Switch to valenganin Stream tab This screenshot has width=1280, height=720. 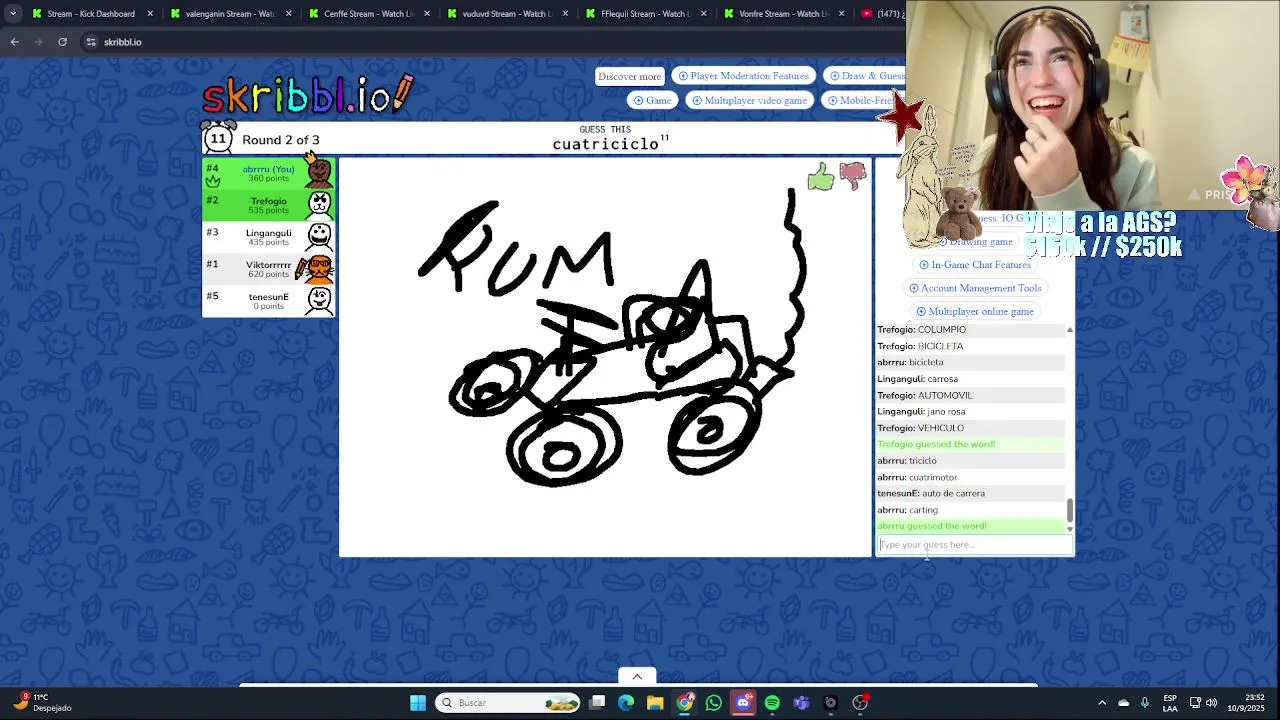[x=229, y=14]
